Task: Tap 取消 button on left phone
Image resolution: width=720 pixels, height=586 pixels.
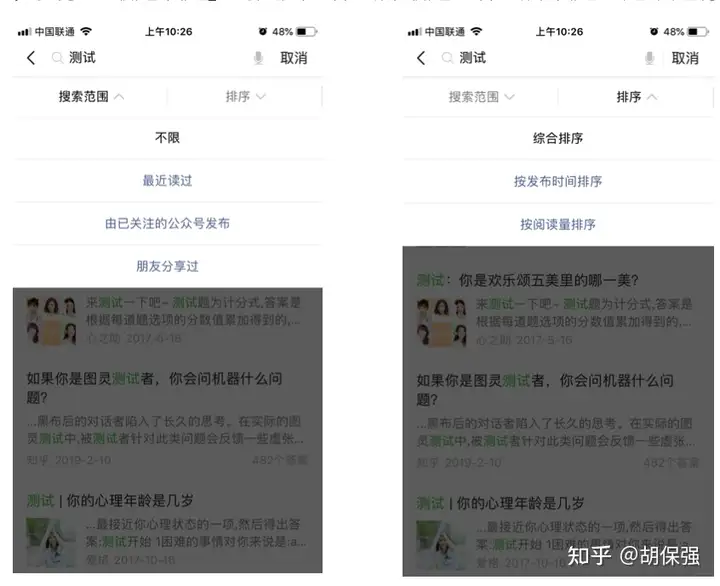Action: (294, 58)
